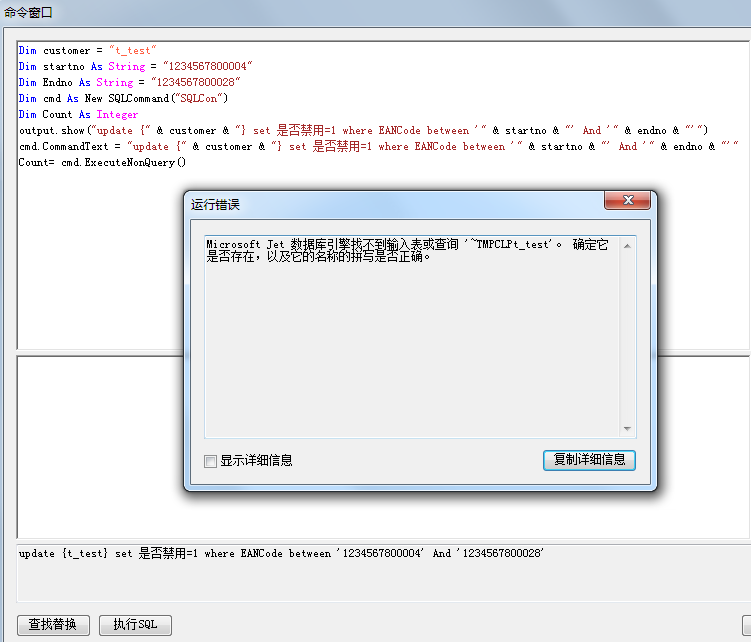Click the line Dim Count As Integer
The image size is (751, 642).
(78, 115)
